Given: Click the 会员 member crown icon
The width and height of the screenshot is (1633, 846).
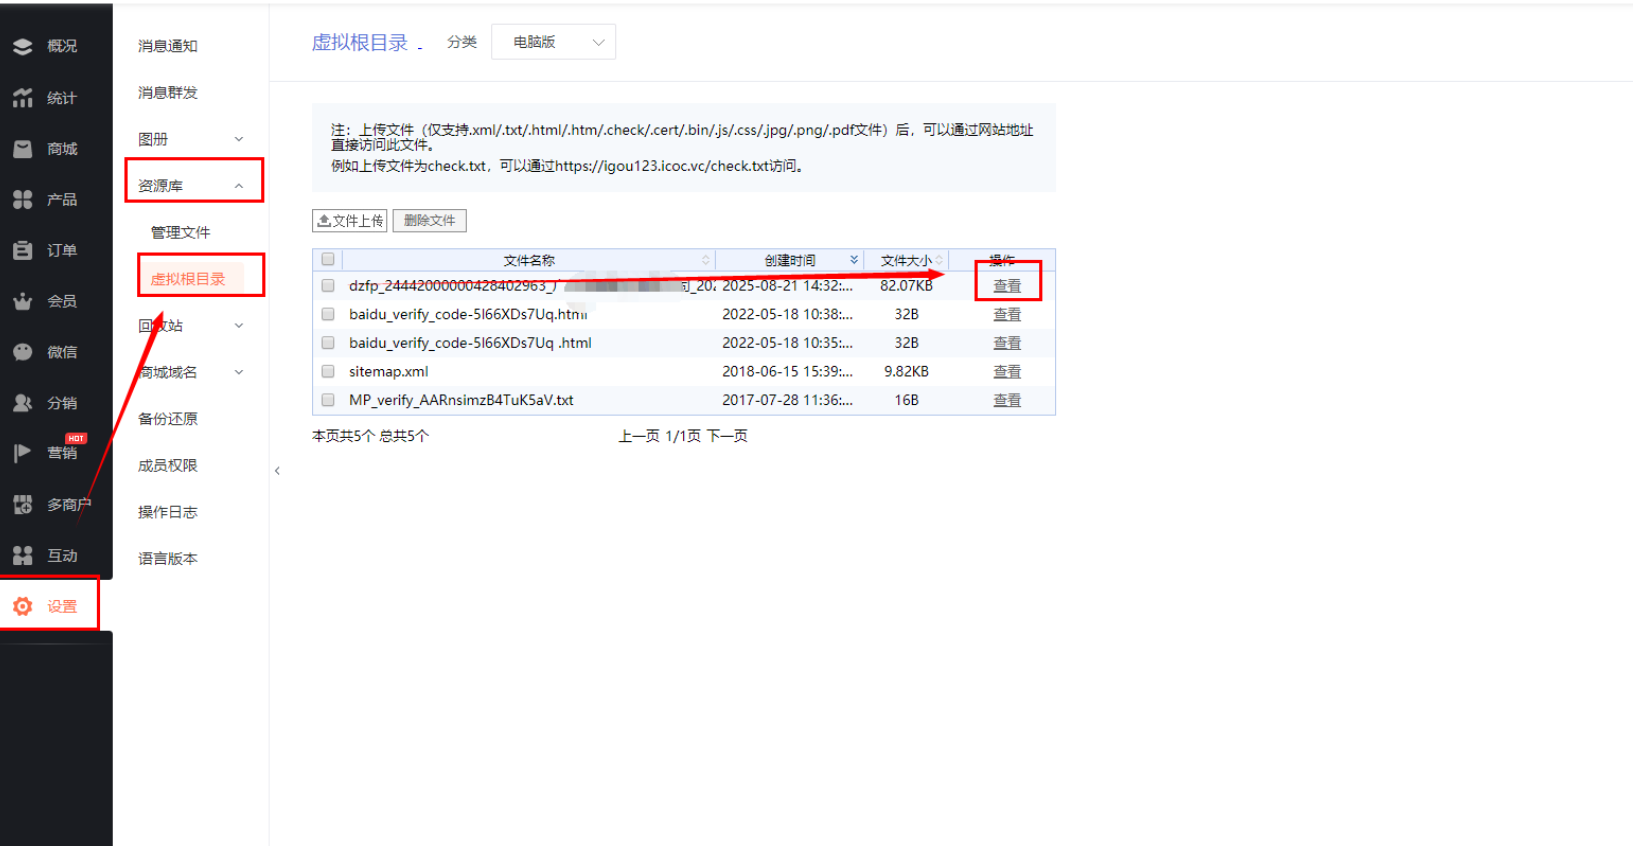Looking at the screenshot, I should pos(23,301).
